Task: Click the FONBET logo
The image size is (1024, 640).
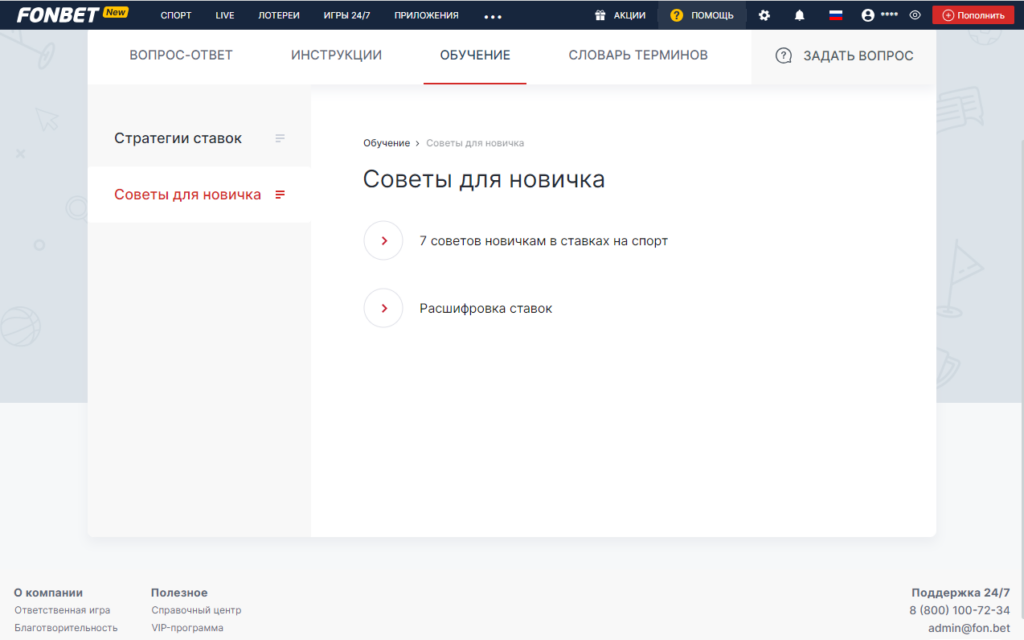Action: point(57,14)
